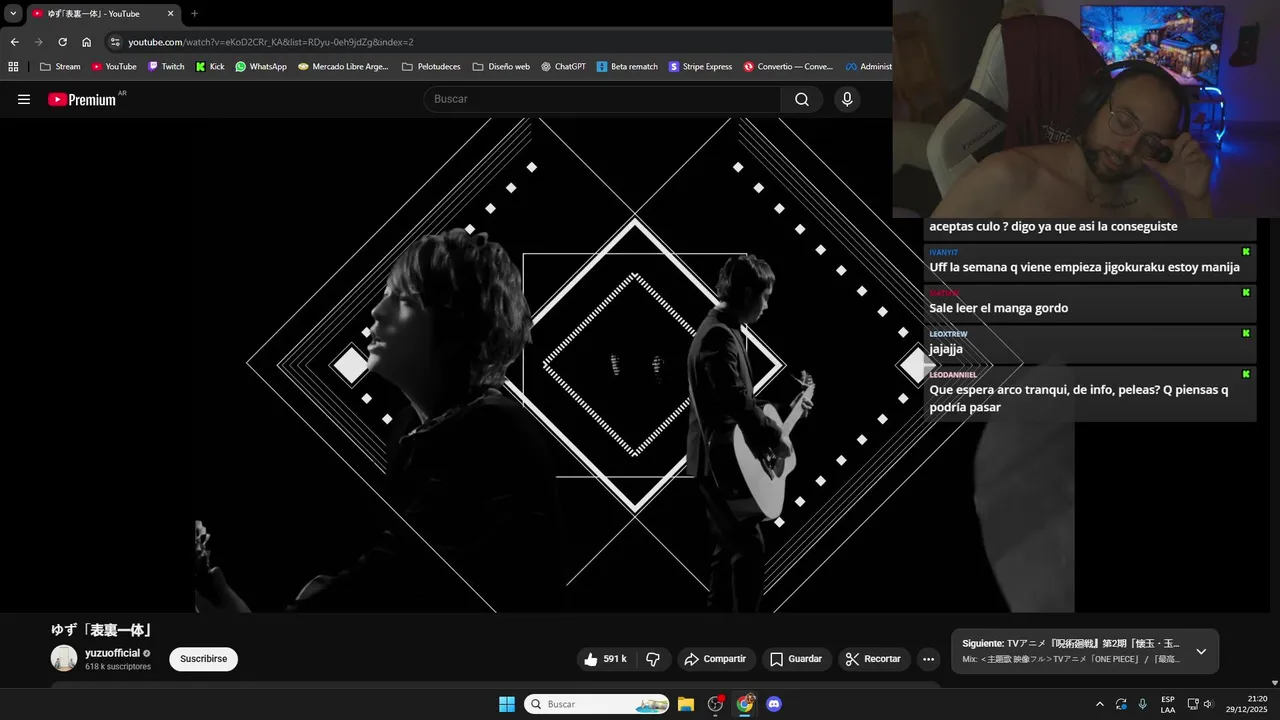Open the Diseño web bookmarks folder
The height and width of the screenshot is (720, 1280).
[500, 67]
